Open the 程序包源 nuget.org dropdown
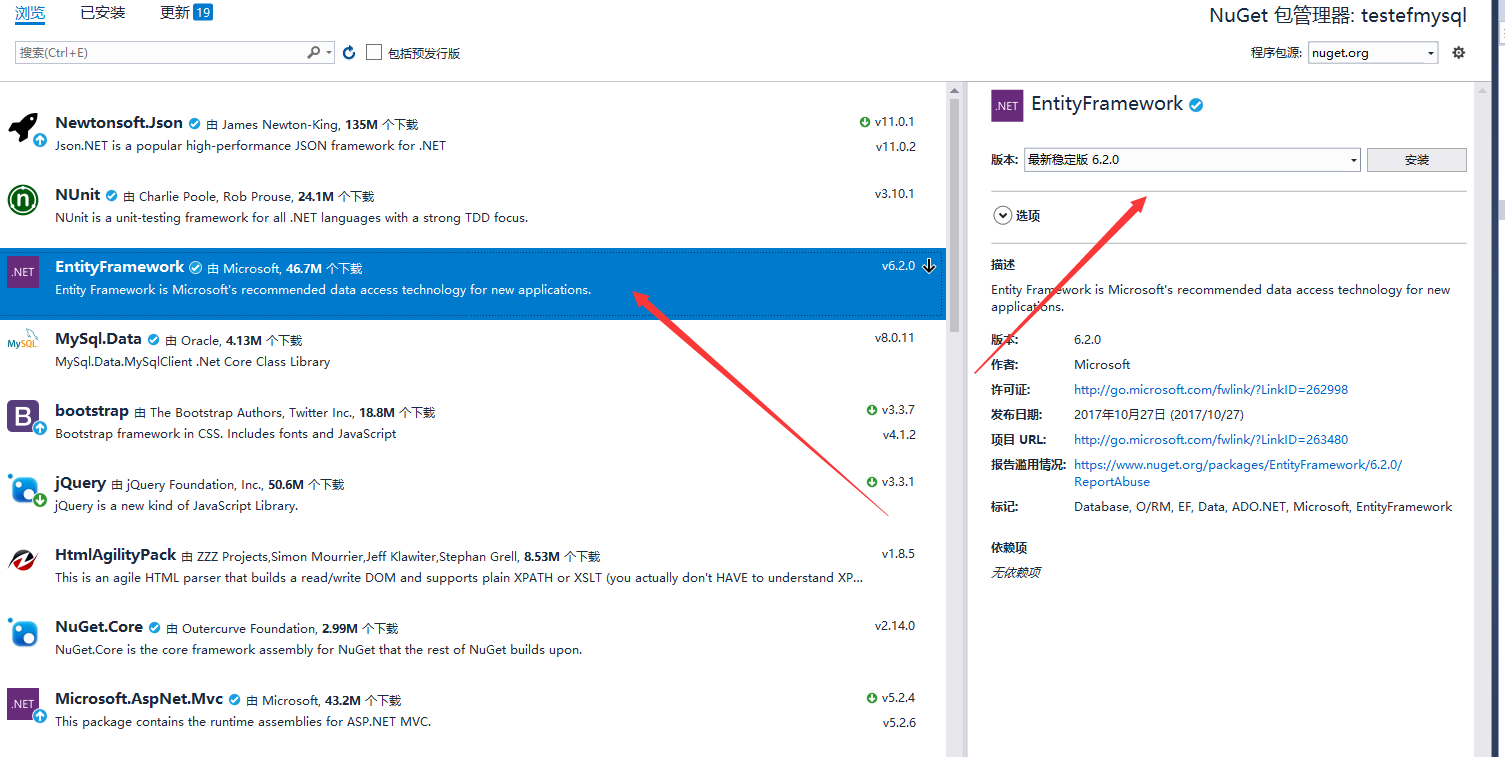 (1373, 53)
